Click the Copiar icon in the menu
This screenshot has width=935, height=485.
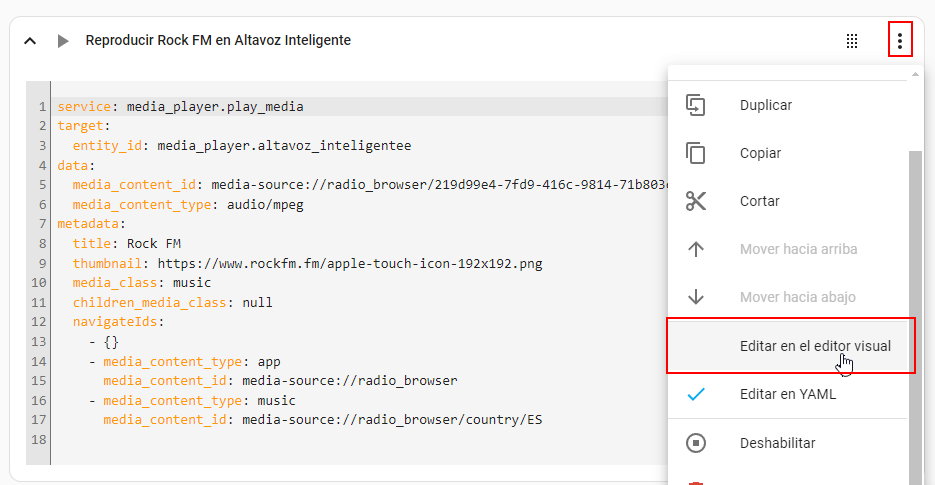click(696, 153)
